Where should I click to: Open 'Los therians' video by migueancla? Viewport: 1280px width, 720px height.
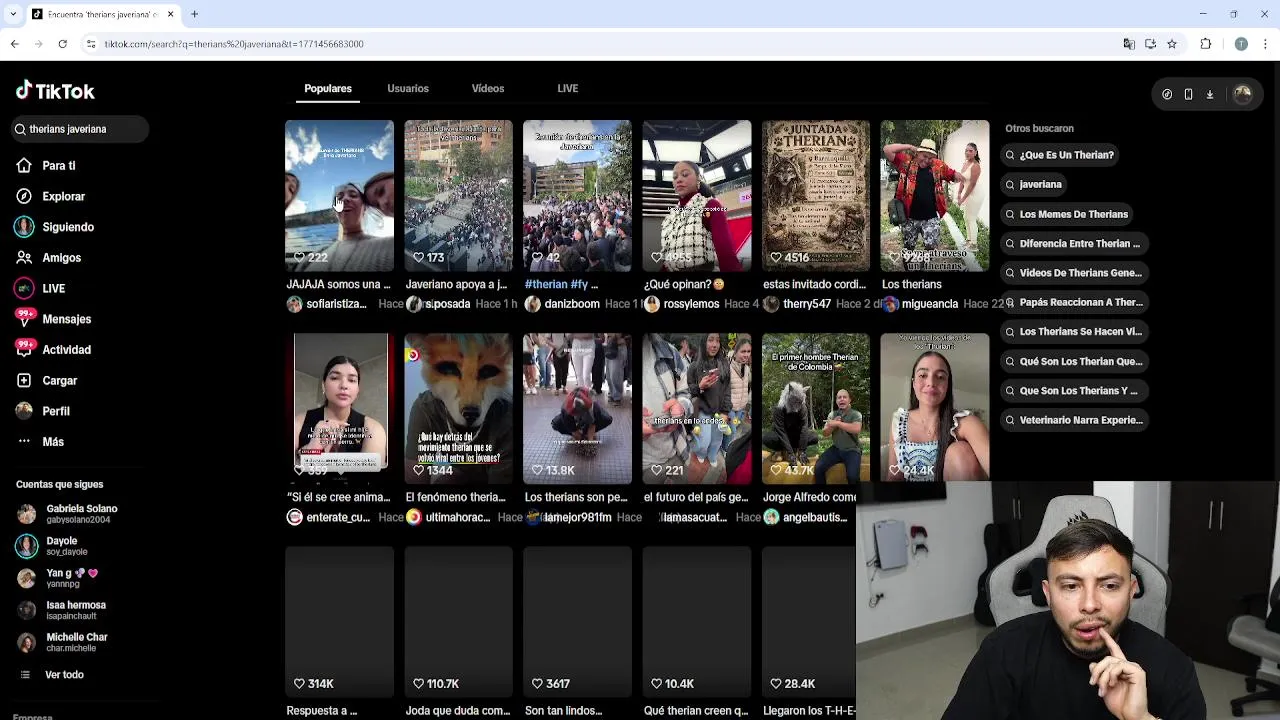click(x=935, y=196)
